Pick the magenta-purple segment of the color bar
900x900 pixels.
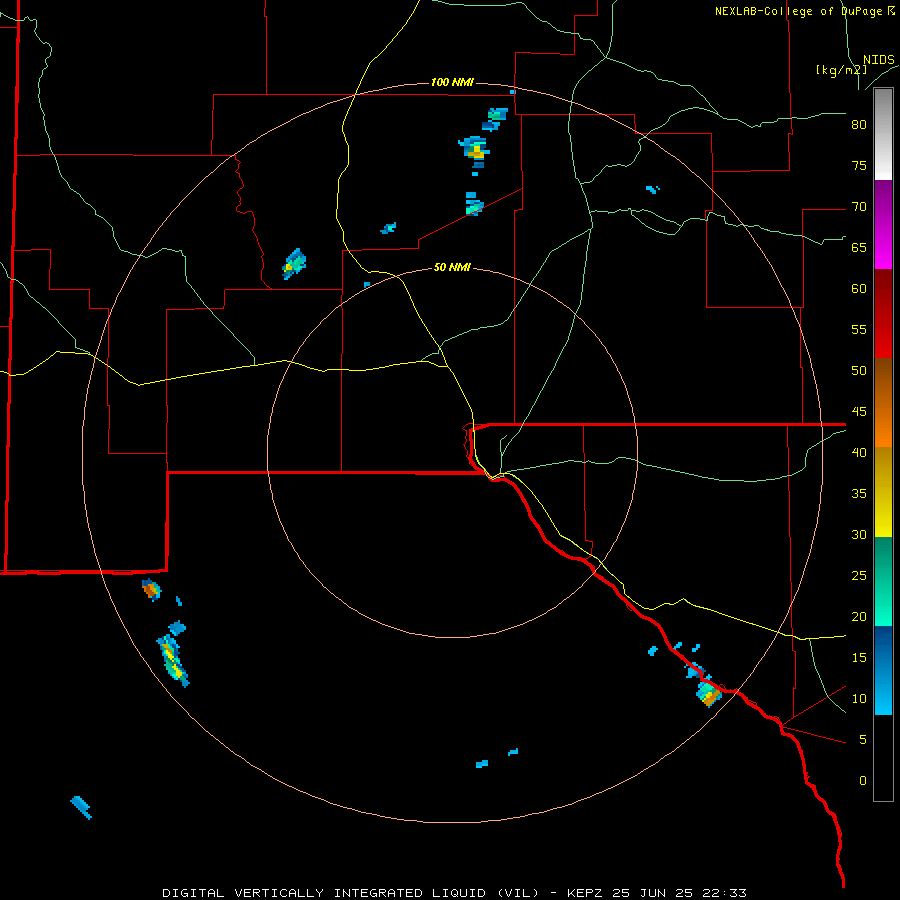tap(883, 224)
